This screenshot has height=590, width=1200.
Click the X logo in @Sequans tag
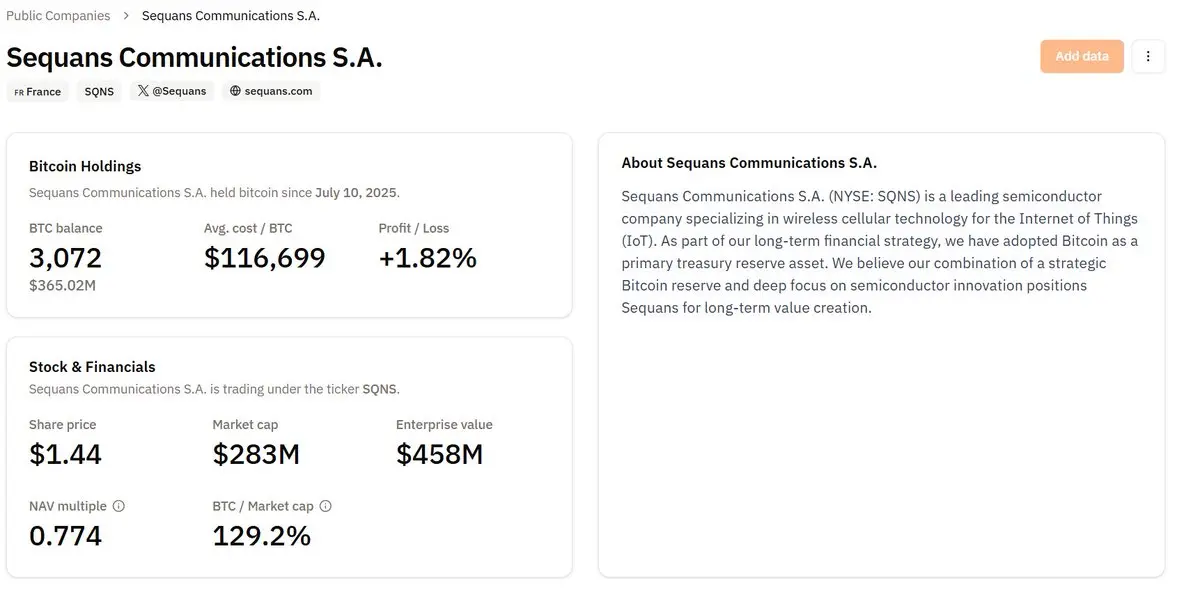click(x=143, y=91)
